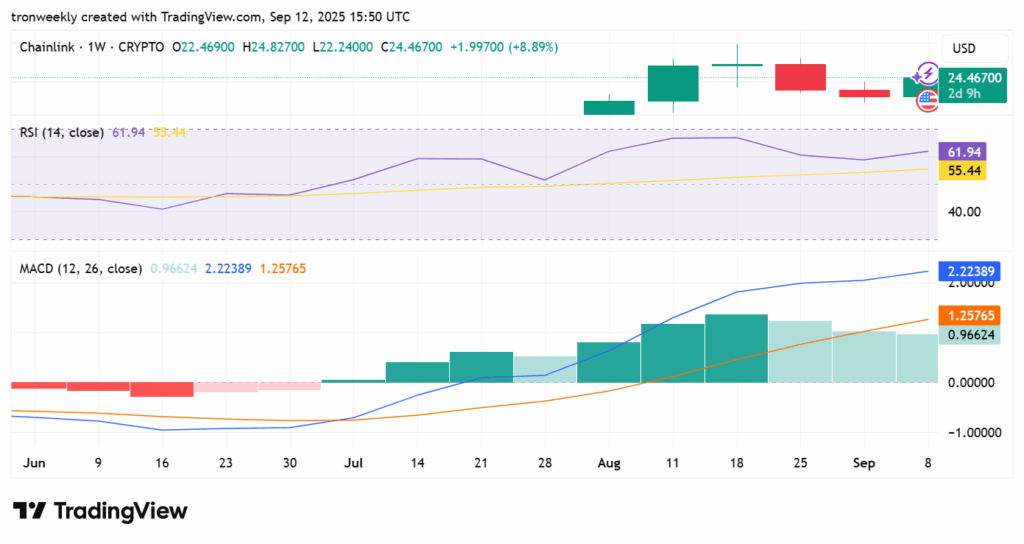Image resolution: width=1024 pixels, height=544 pixels.
Task: Click the large red Aug 25 candlestick
Action: [800, 77]
